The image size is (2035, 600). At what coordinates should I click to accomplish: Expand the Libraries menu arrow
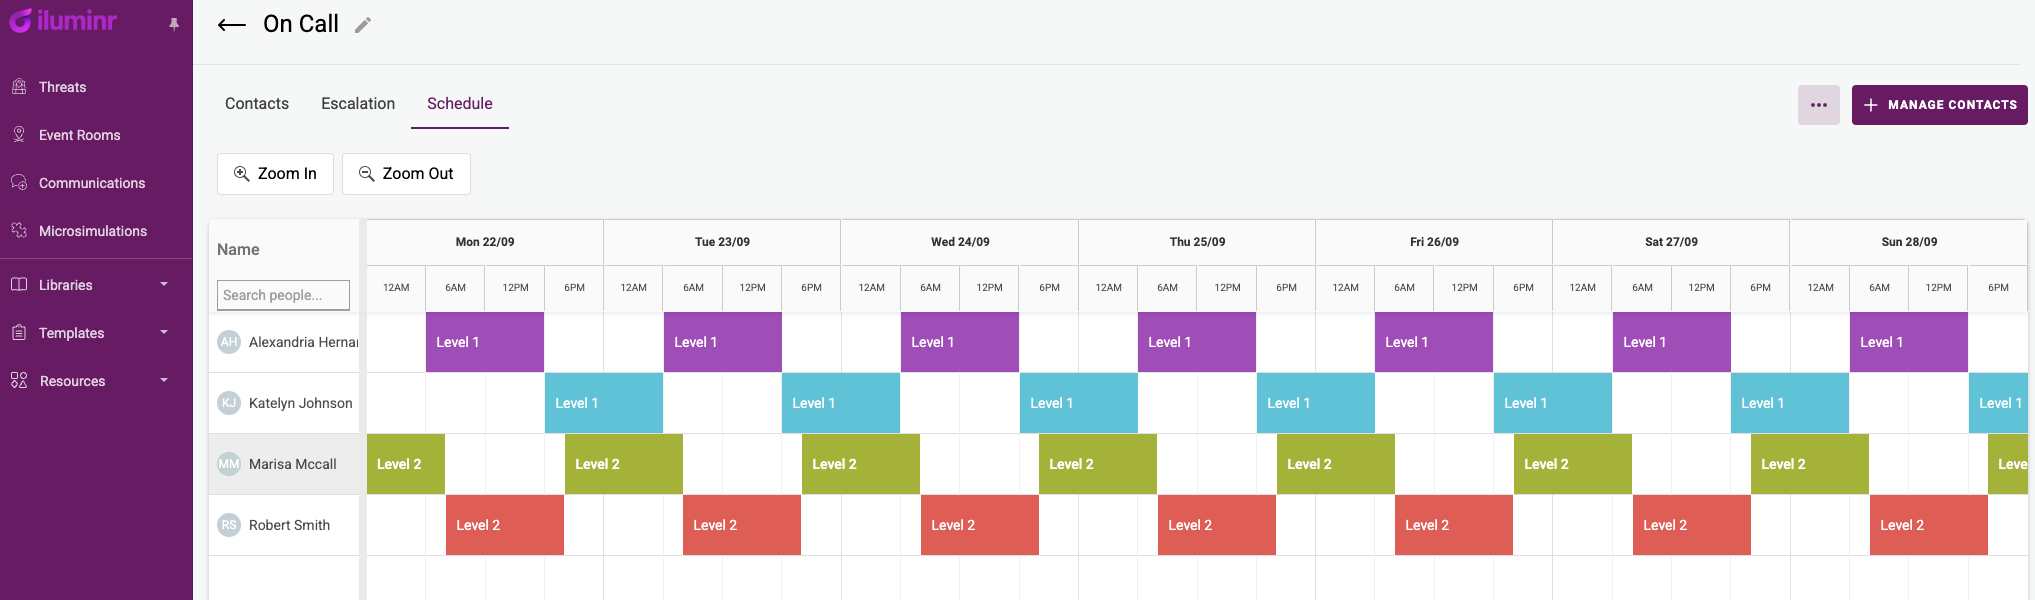(x=164, y=285)
